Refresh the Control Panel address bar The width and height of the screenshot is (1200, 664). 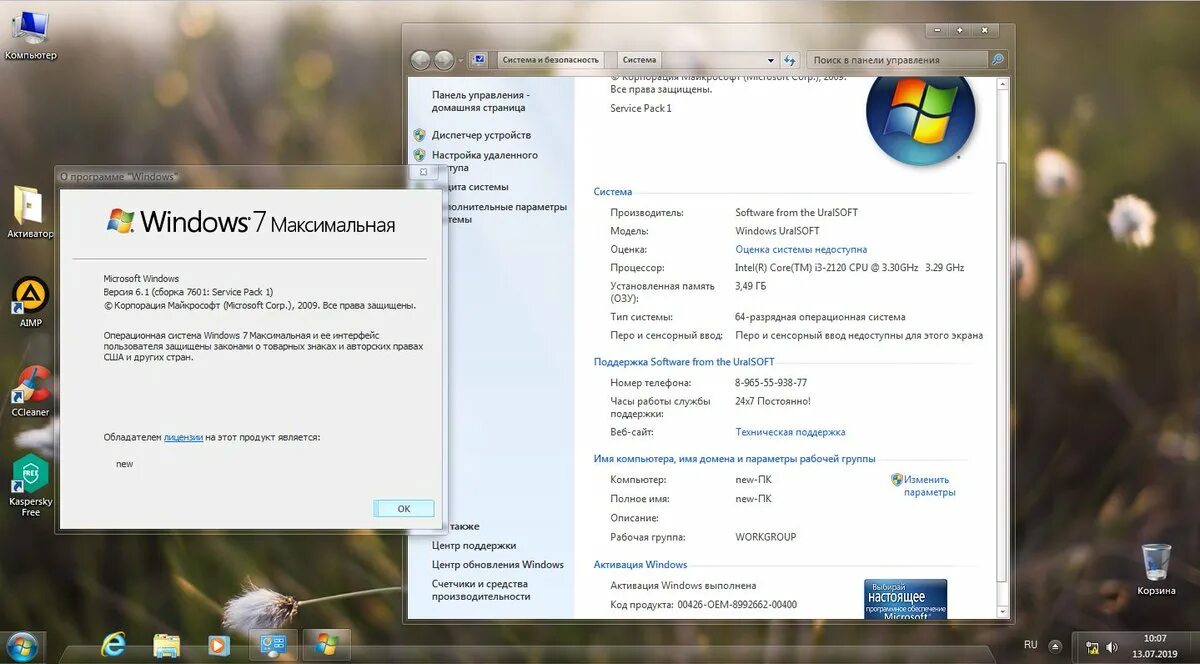790,60
